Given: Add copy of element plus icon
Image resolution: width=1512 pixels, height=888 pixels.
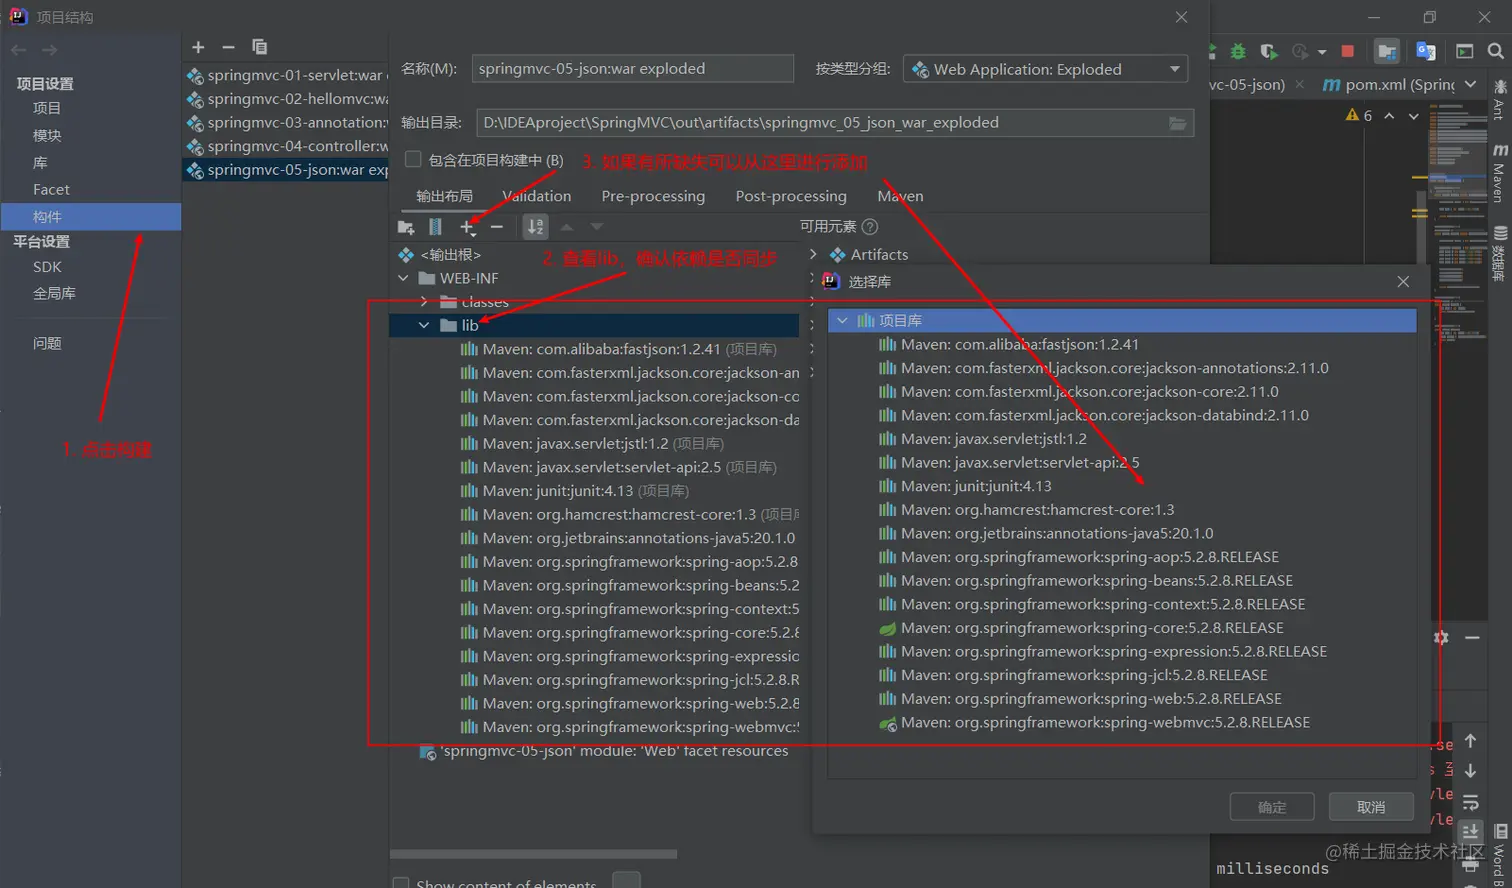Looking at the screenshot, I should point(467,227).
